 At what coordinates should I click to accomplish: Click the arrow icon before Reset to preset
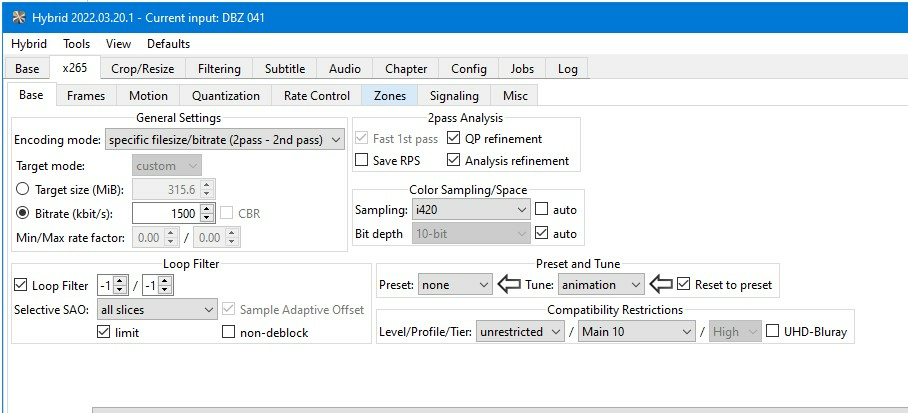pyautogui.click(x=661, y=284)
